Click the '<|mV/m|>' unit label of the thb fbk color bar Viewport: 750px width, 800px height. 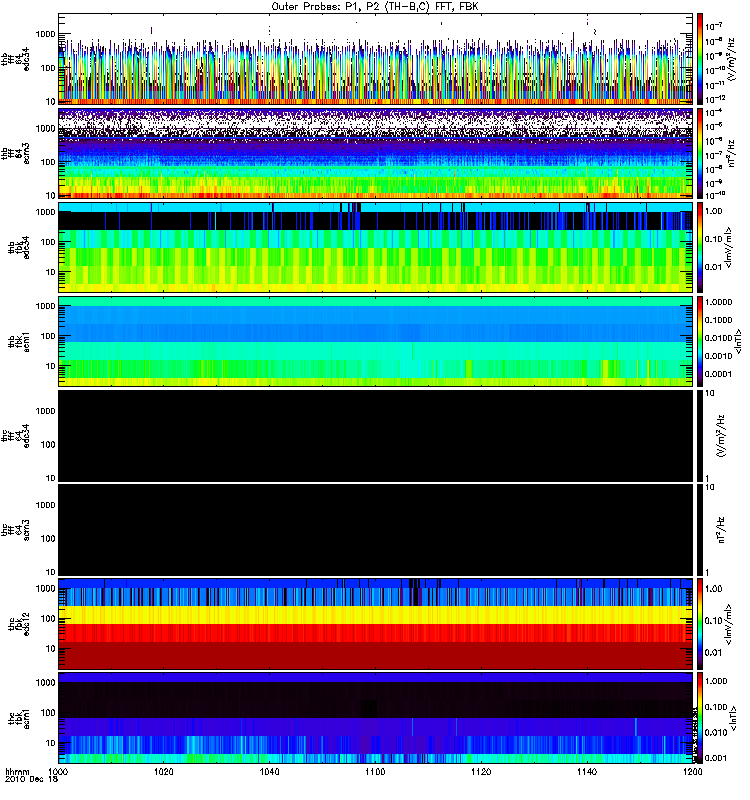click(729, 247)
